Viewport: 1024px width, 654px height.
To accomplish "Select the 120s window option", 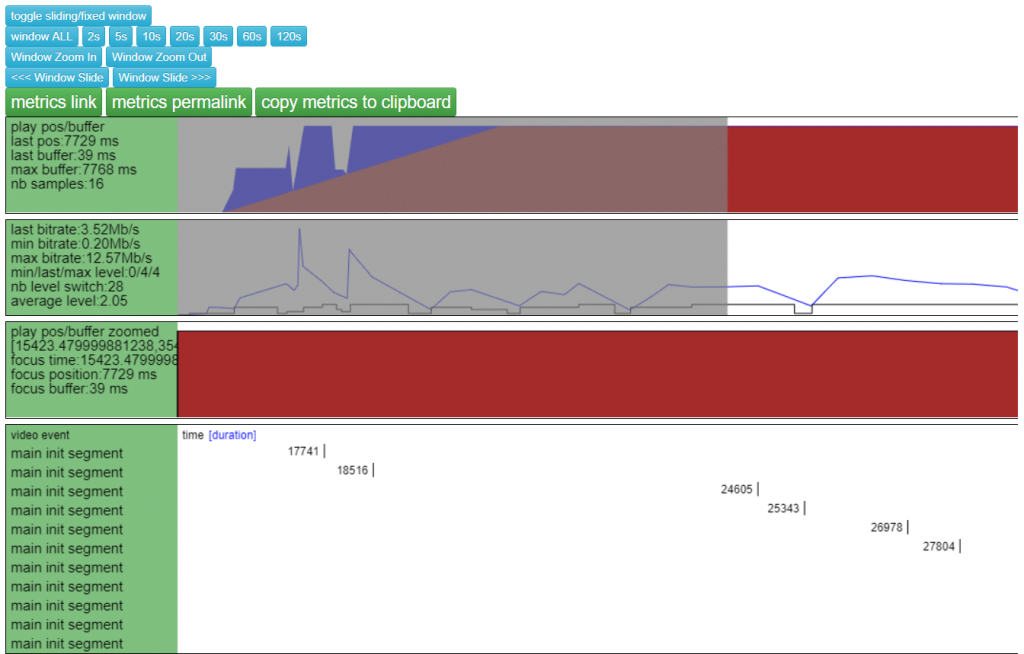I will pyautogui.click(x=288, y=37).
